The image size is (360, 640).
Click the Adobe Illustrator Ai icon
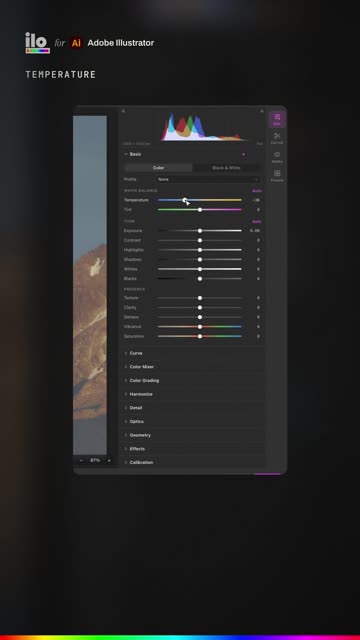click(76, 43)
